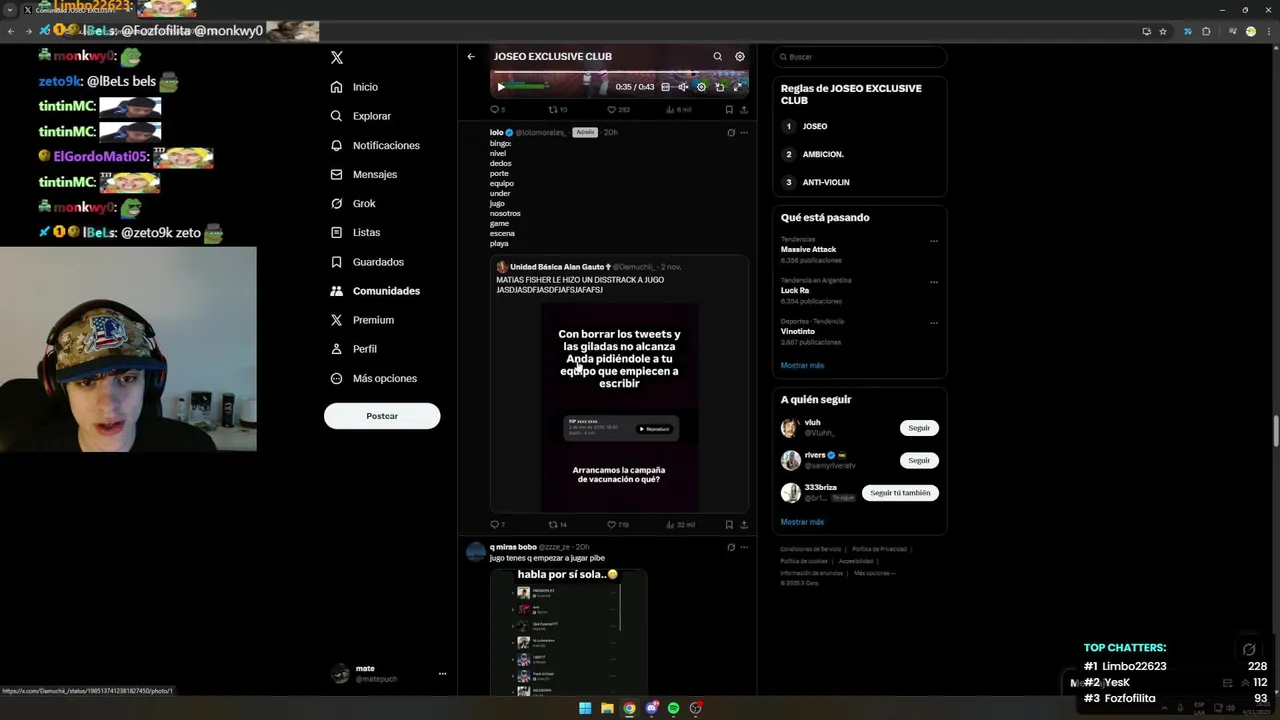
Task: Open the video player settings gear
Action: pos(701,87)
